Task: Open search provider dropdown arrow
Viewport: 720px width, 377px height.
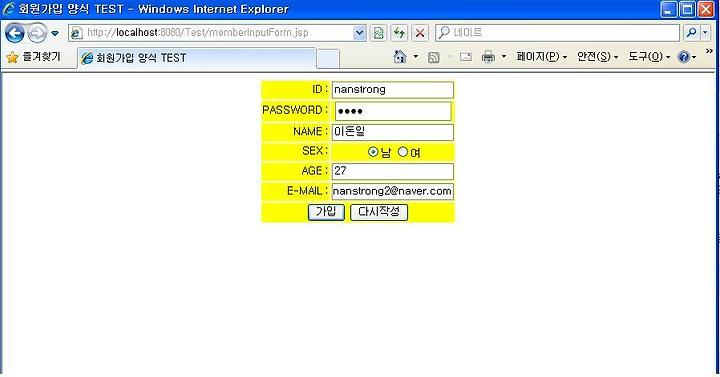Action: (x=705, y=33)
